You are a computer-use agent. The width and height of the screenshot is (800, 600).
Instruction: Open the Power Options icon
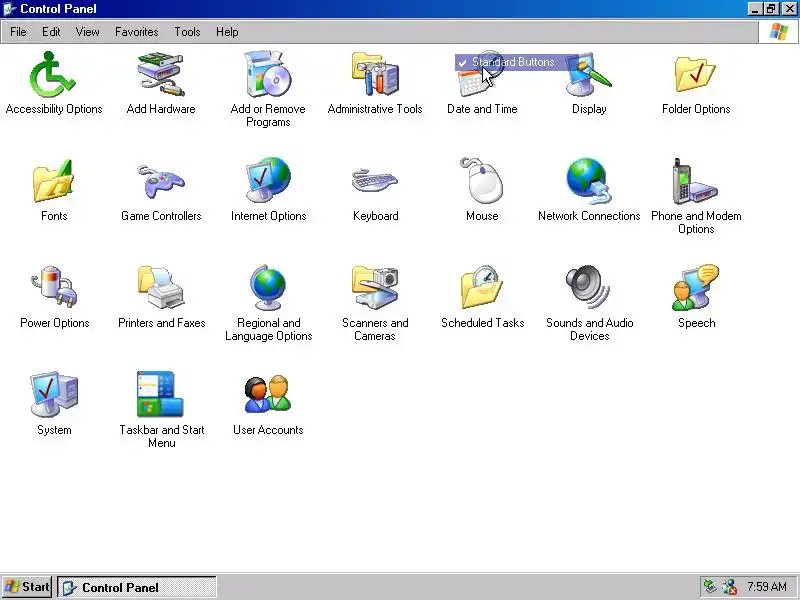click(53, 289)
